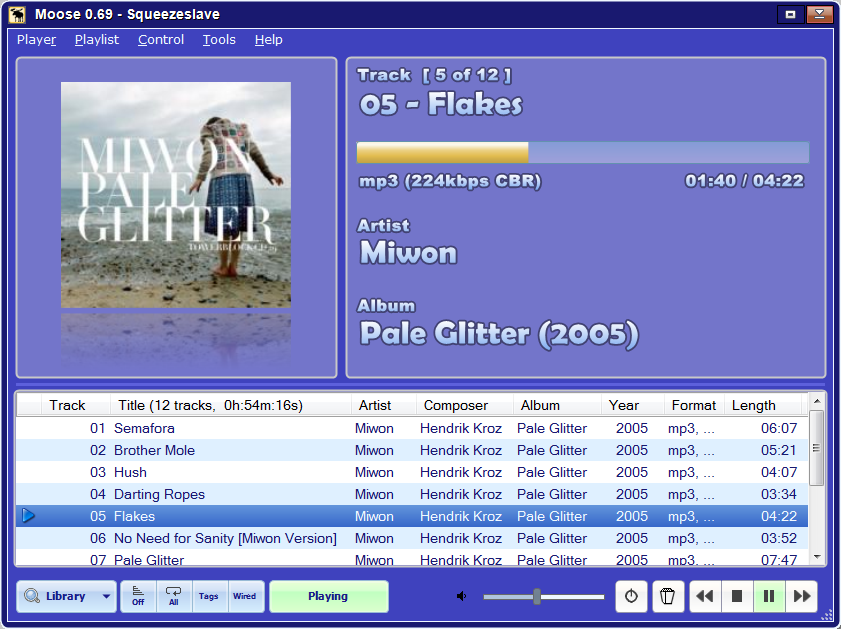Viewport: 841px width, 629px height.
Task: Sort by the Composer column header
Action: click(464, 405)
